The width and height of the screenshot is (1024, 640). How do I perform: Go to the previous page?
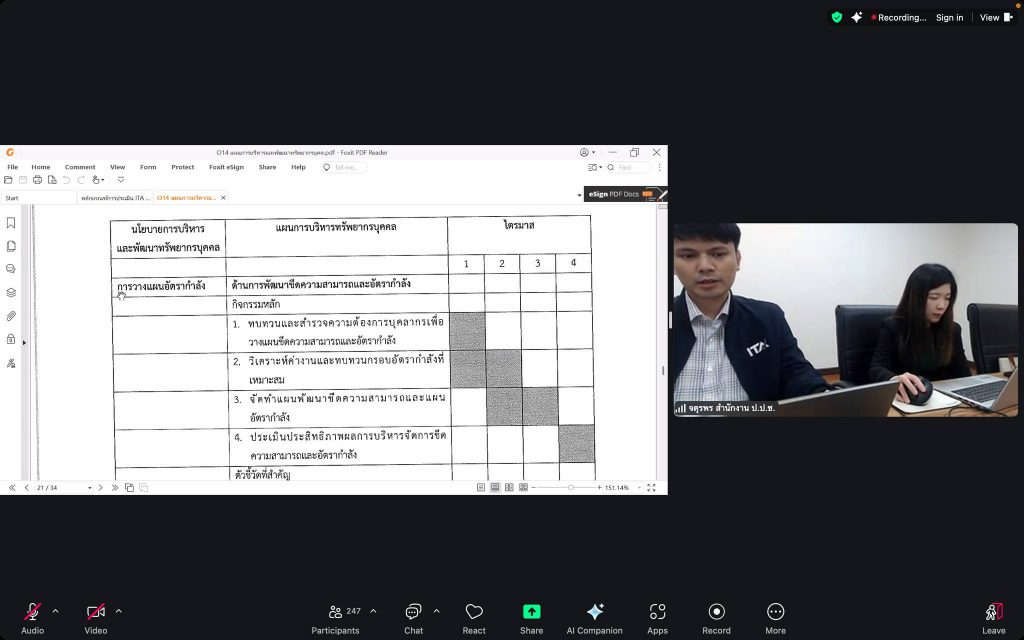click(x=26, y=488)
